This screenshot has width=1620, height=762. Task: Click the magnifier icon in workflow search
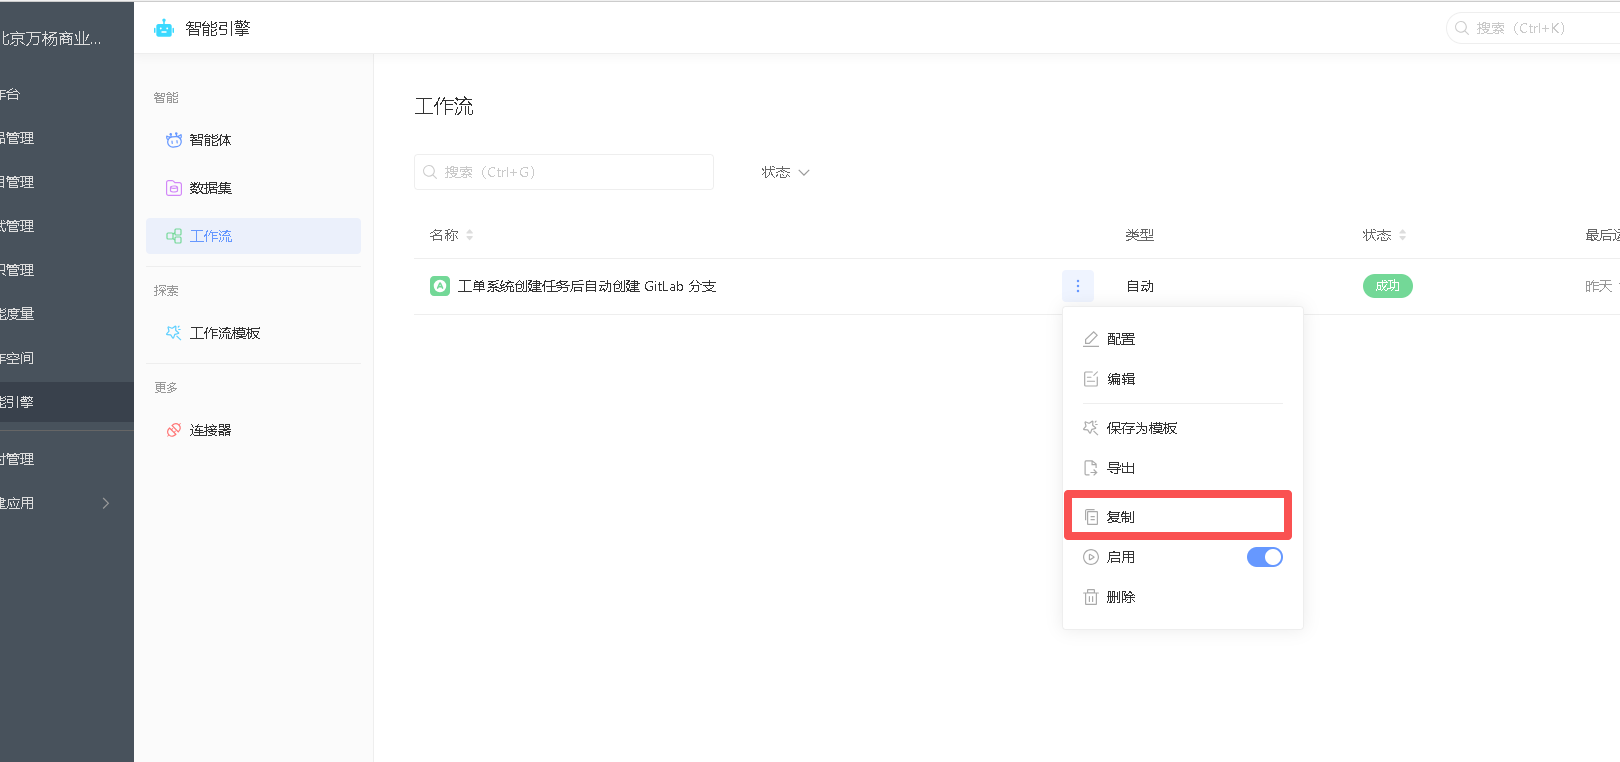pyautogui.click(x=430, y=172)
